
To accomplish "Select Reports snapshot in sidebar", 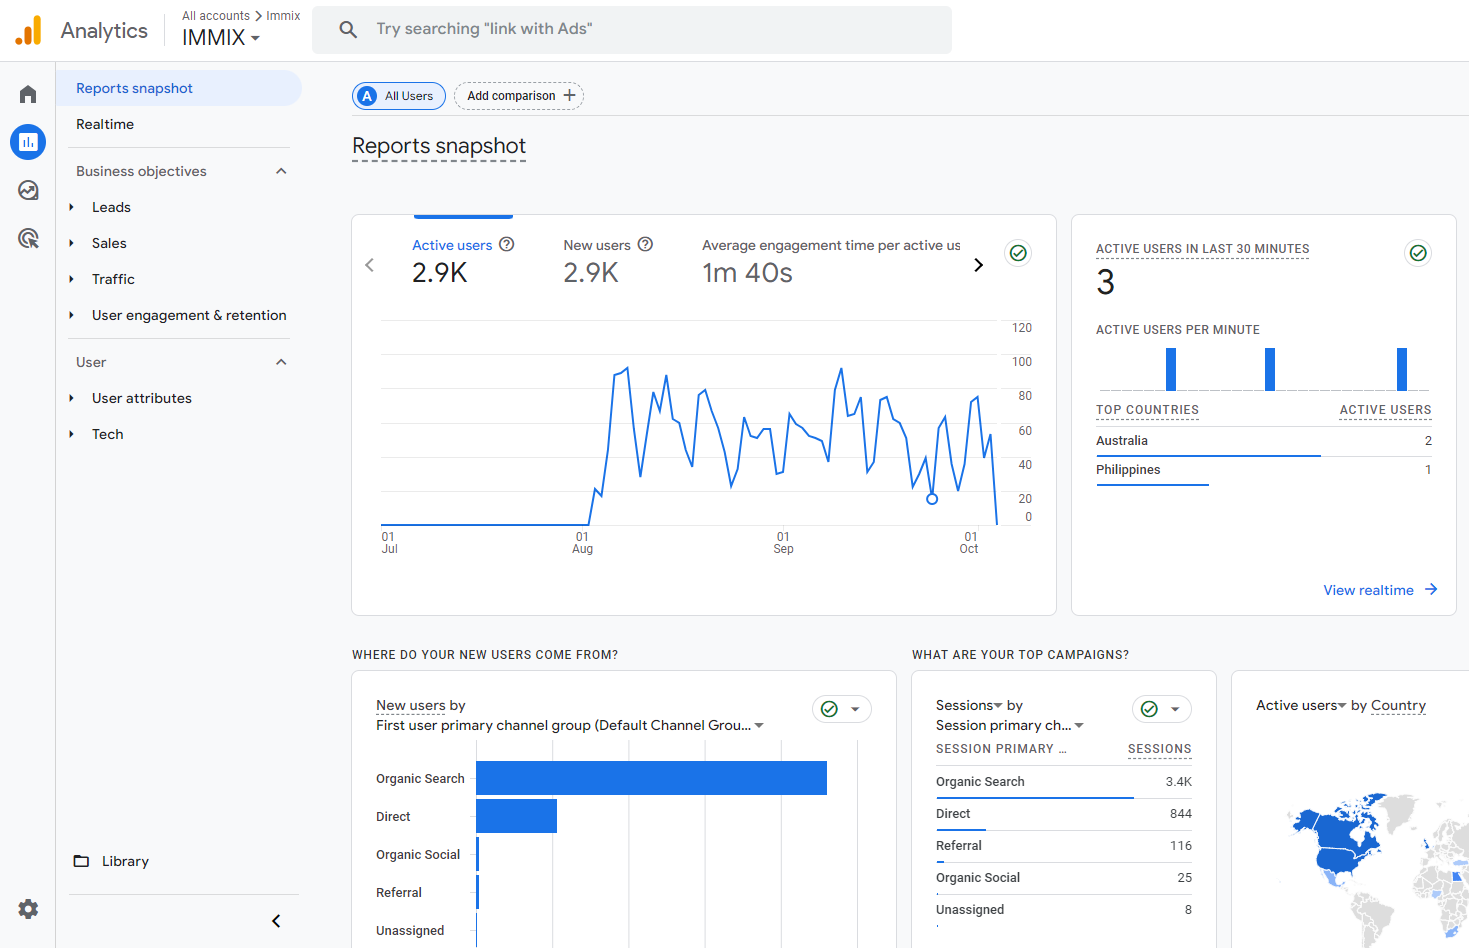I will coord(134,88).
